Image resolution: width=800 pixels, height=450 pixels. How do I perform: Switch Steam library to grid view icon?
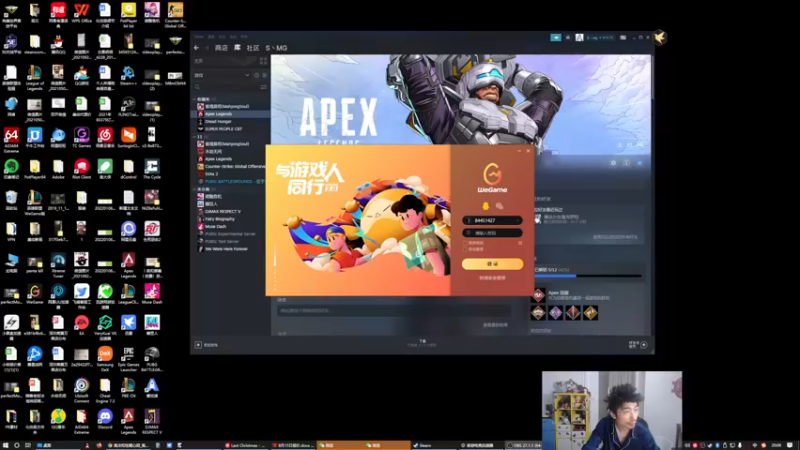pyautogui.click(x=263, y=61)
